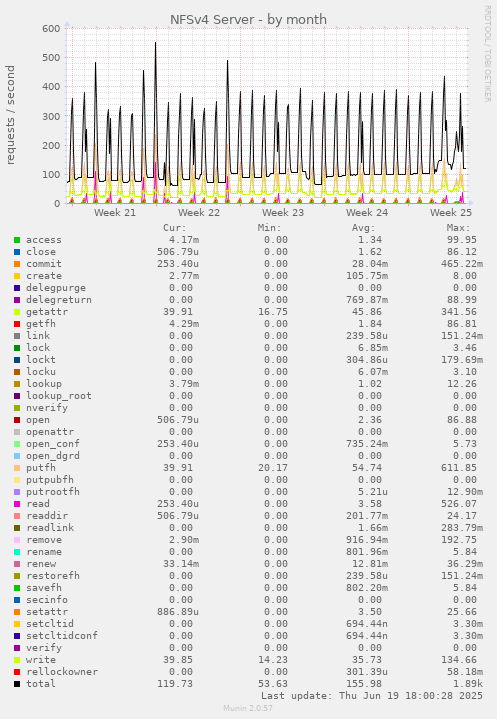Click the yellow-green getattr legend swatch
Image resolution: width=497 pixels, height=719 pixels.
17,312
